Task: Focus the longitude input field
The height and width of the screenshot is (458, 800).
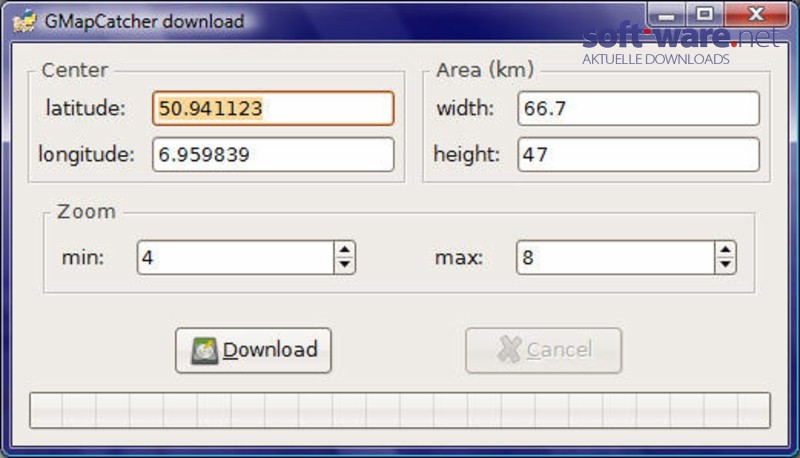Action: coord(273,155)
